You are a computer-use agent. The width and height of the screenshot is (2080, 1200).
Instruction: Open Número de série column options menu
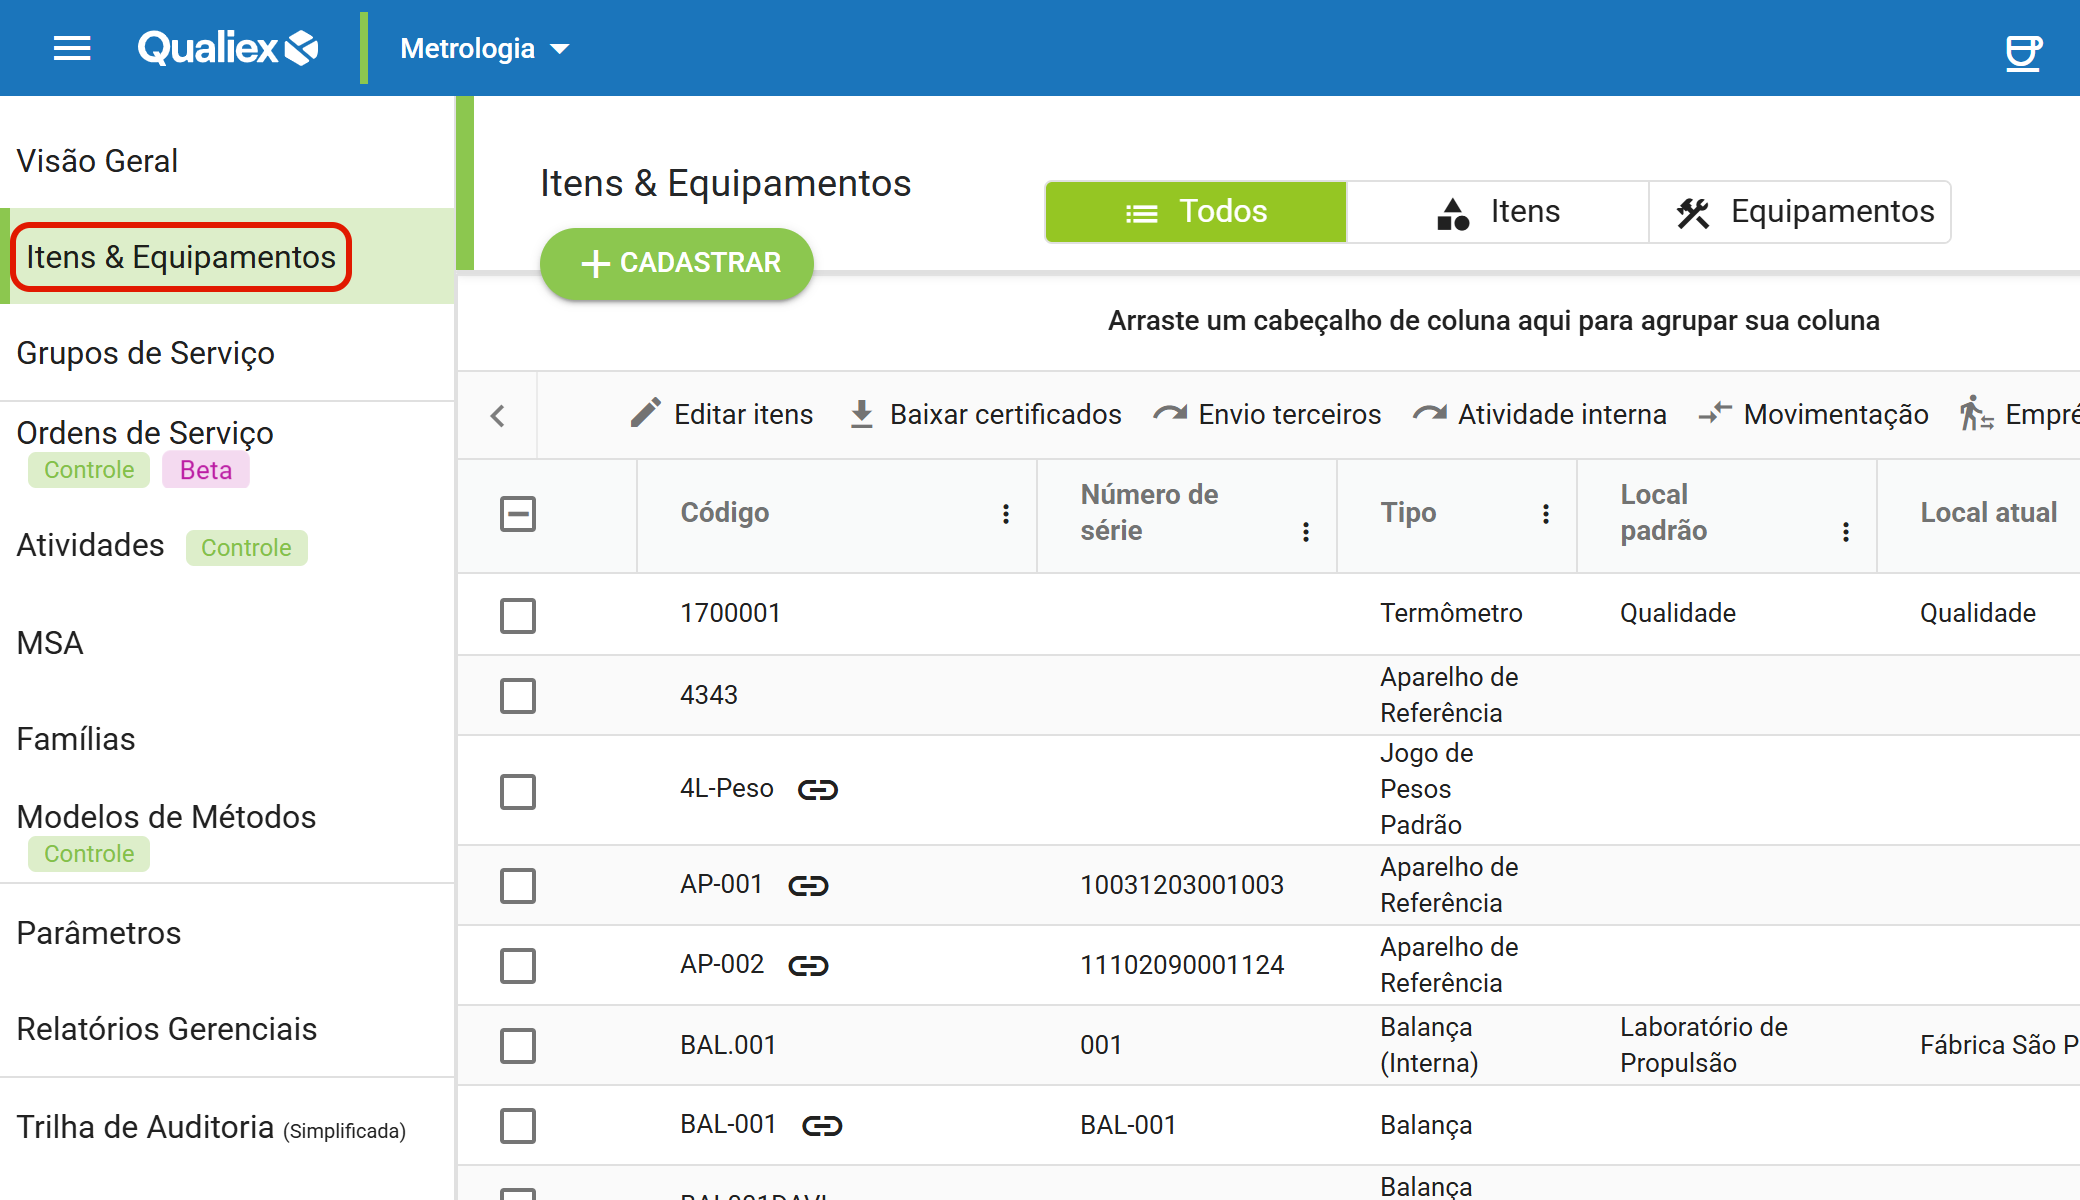[1306, 531]
